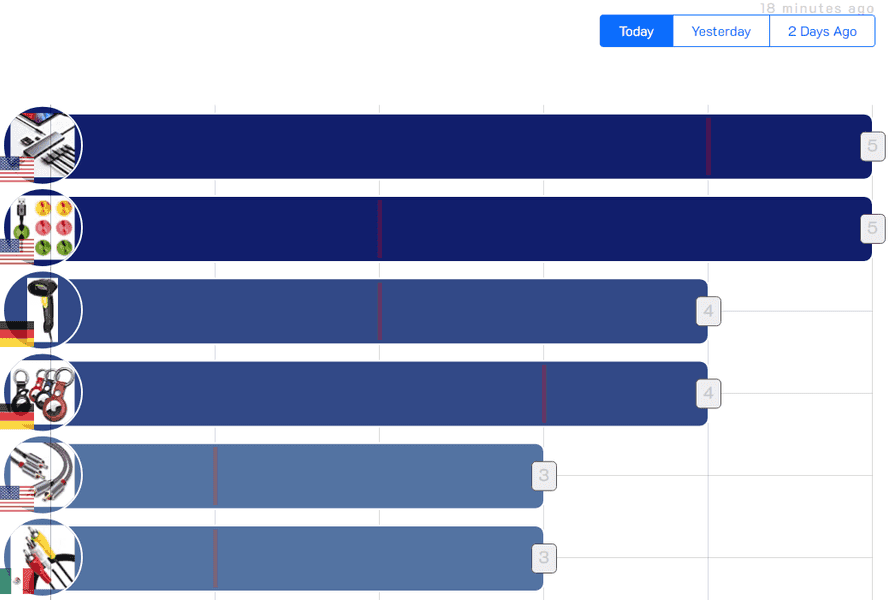The width and height of the screenshot is (894, 600).
Task: Click the red marker on the top bar
Action: pos(708,147)
